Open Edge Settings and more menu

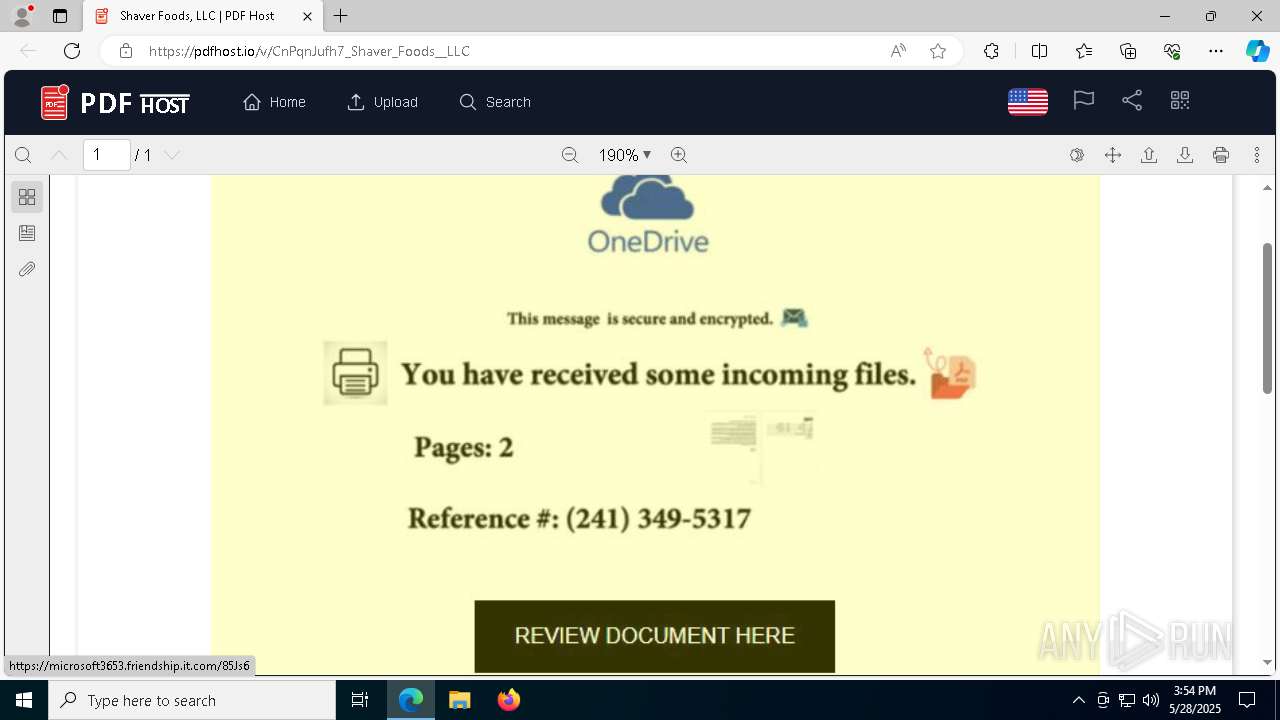1216,51
